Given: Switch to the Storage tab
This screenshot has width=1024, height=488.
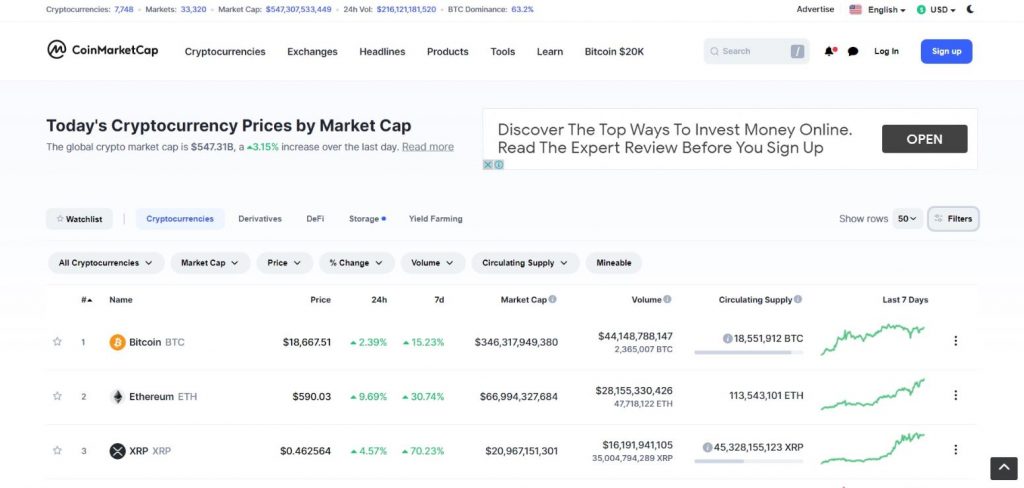Looking at the screenshot, I should (367, 219).
